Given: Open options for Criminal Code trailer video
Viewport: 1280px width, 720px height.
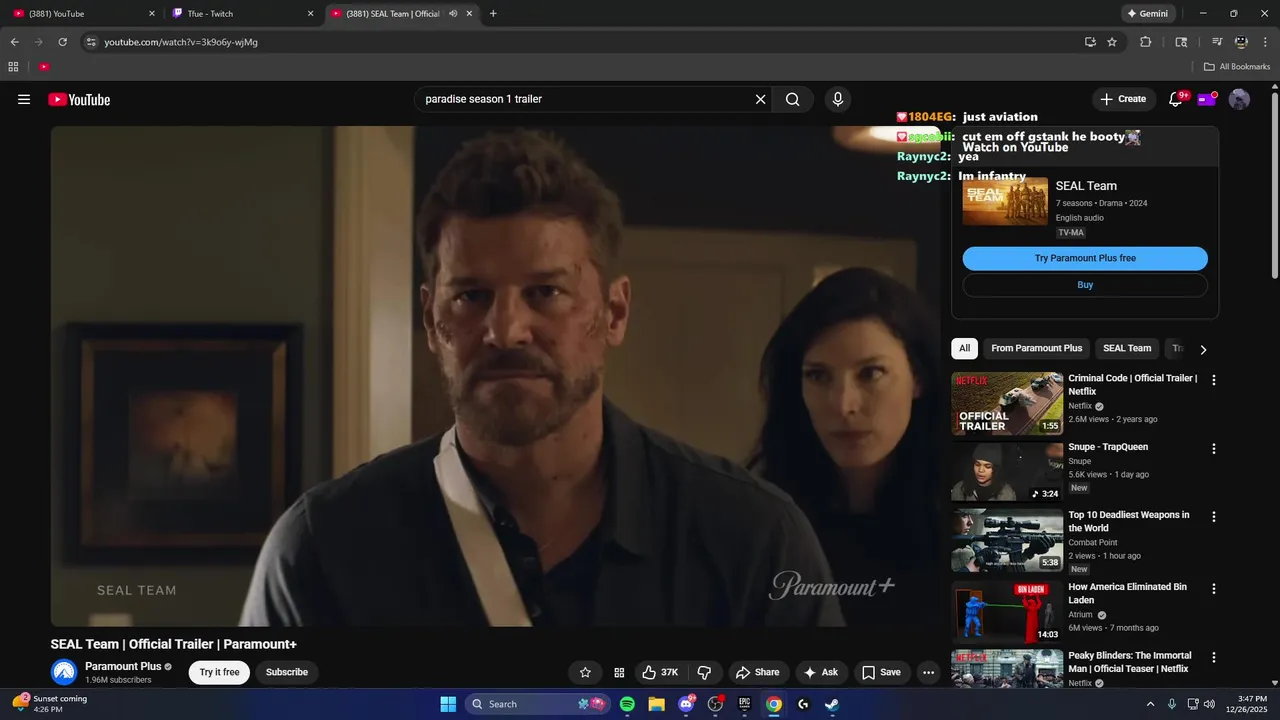Looking at the screenshot, I should [x=1214, y=380].
